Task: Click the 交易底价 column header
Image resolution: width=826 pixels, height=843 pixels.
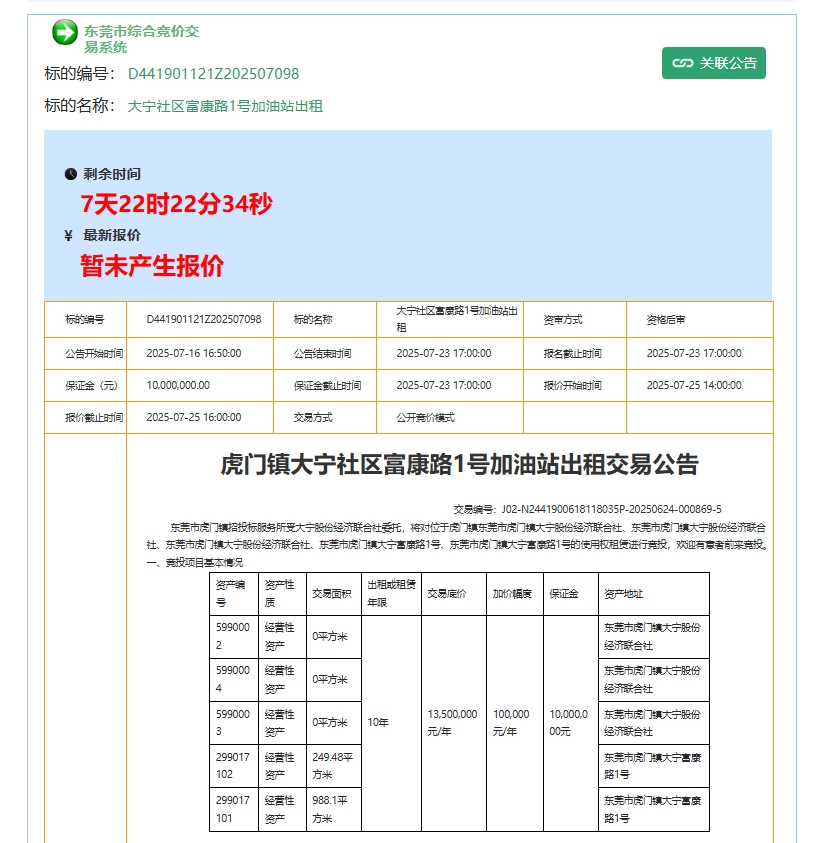Action: tap(453, 594)
